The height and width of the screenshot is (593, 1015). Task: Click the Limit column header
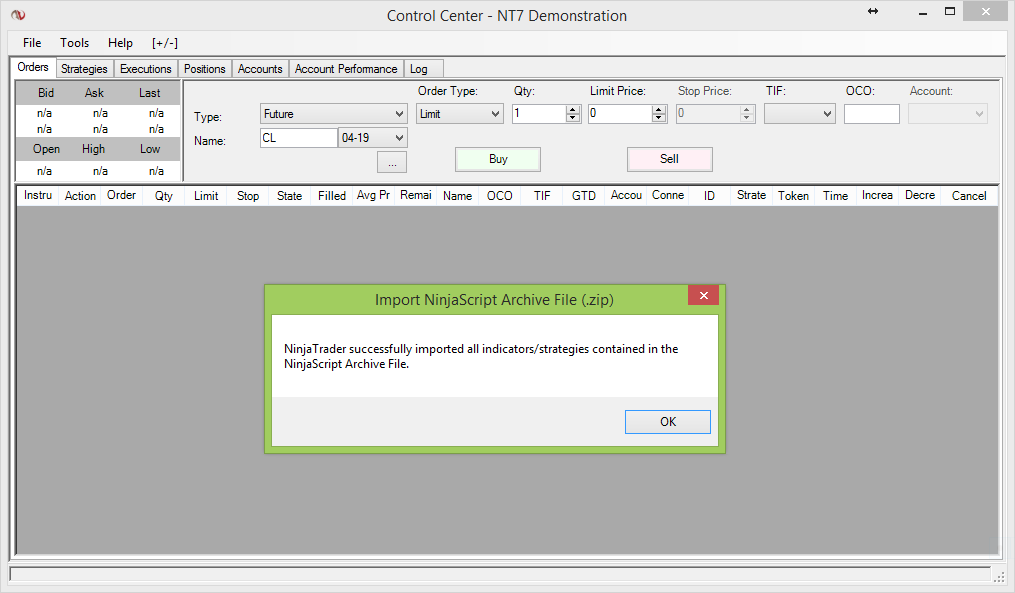206,196
